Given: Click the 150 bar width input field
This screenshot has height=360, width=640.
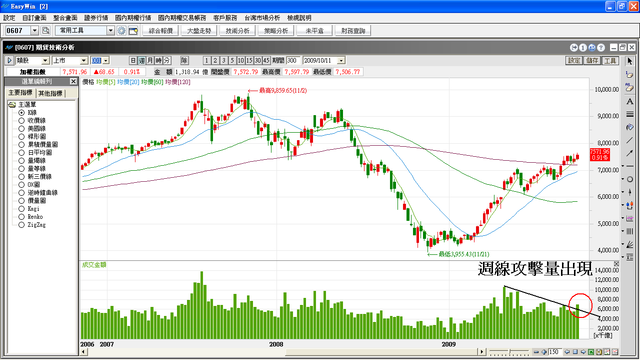Looking at the screenshot, I should 554,352.
